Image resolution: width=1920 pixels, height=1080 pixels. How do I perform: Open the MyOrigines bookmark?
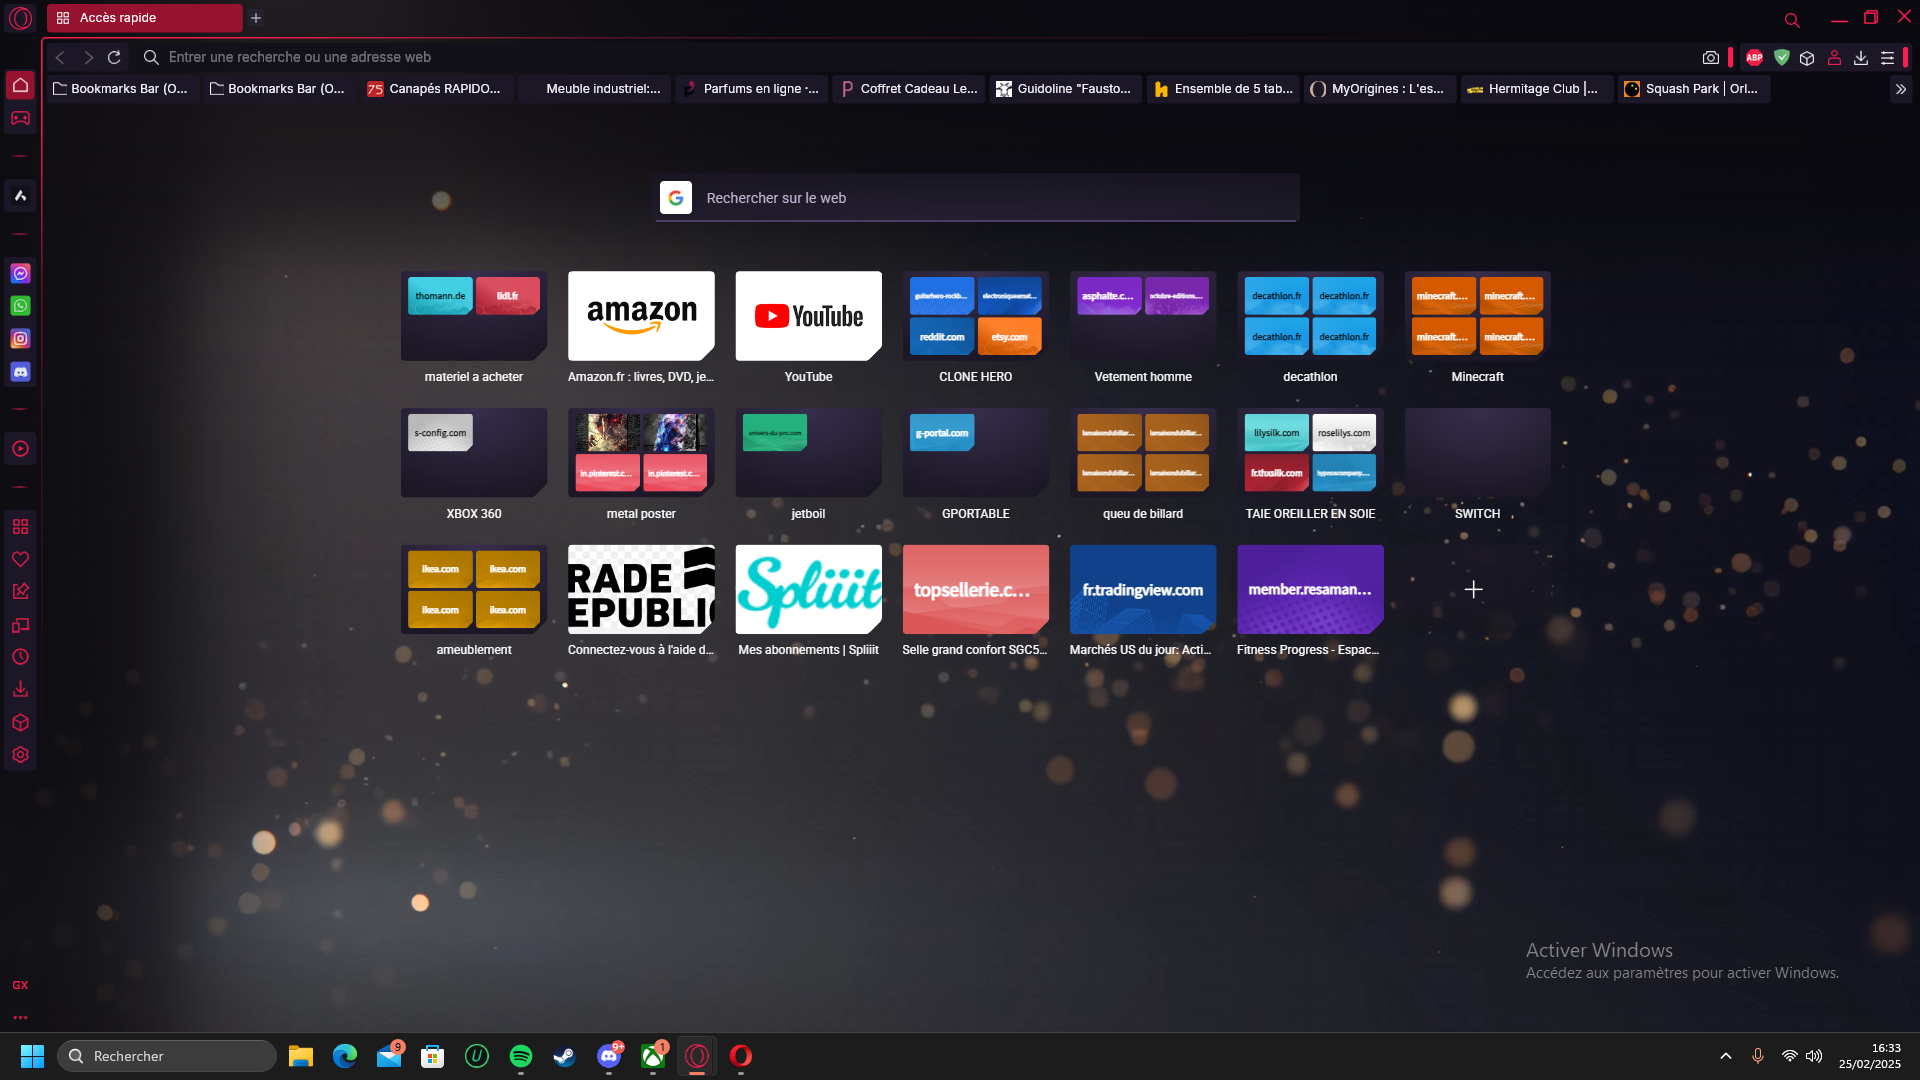tap(1379, 89)
